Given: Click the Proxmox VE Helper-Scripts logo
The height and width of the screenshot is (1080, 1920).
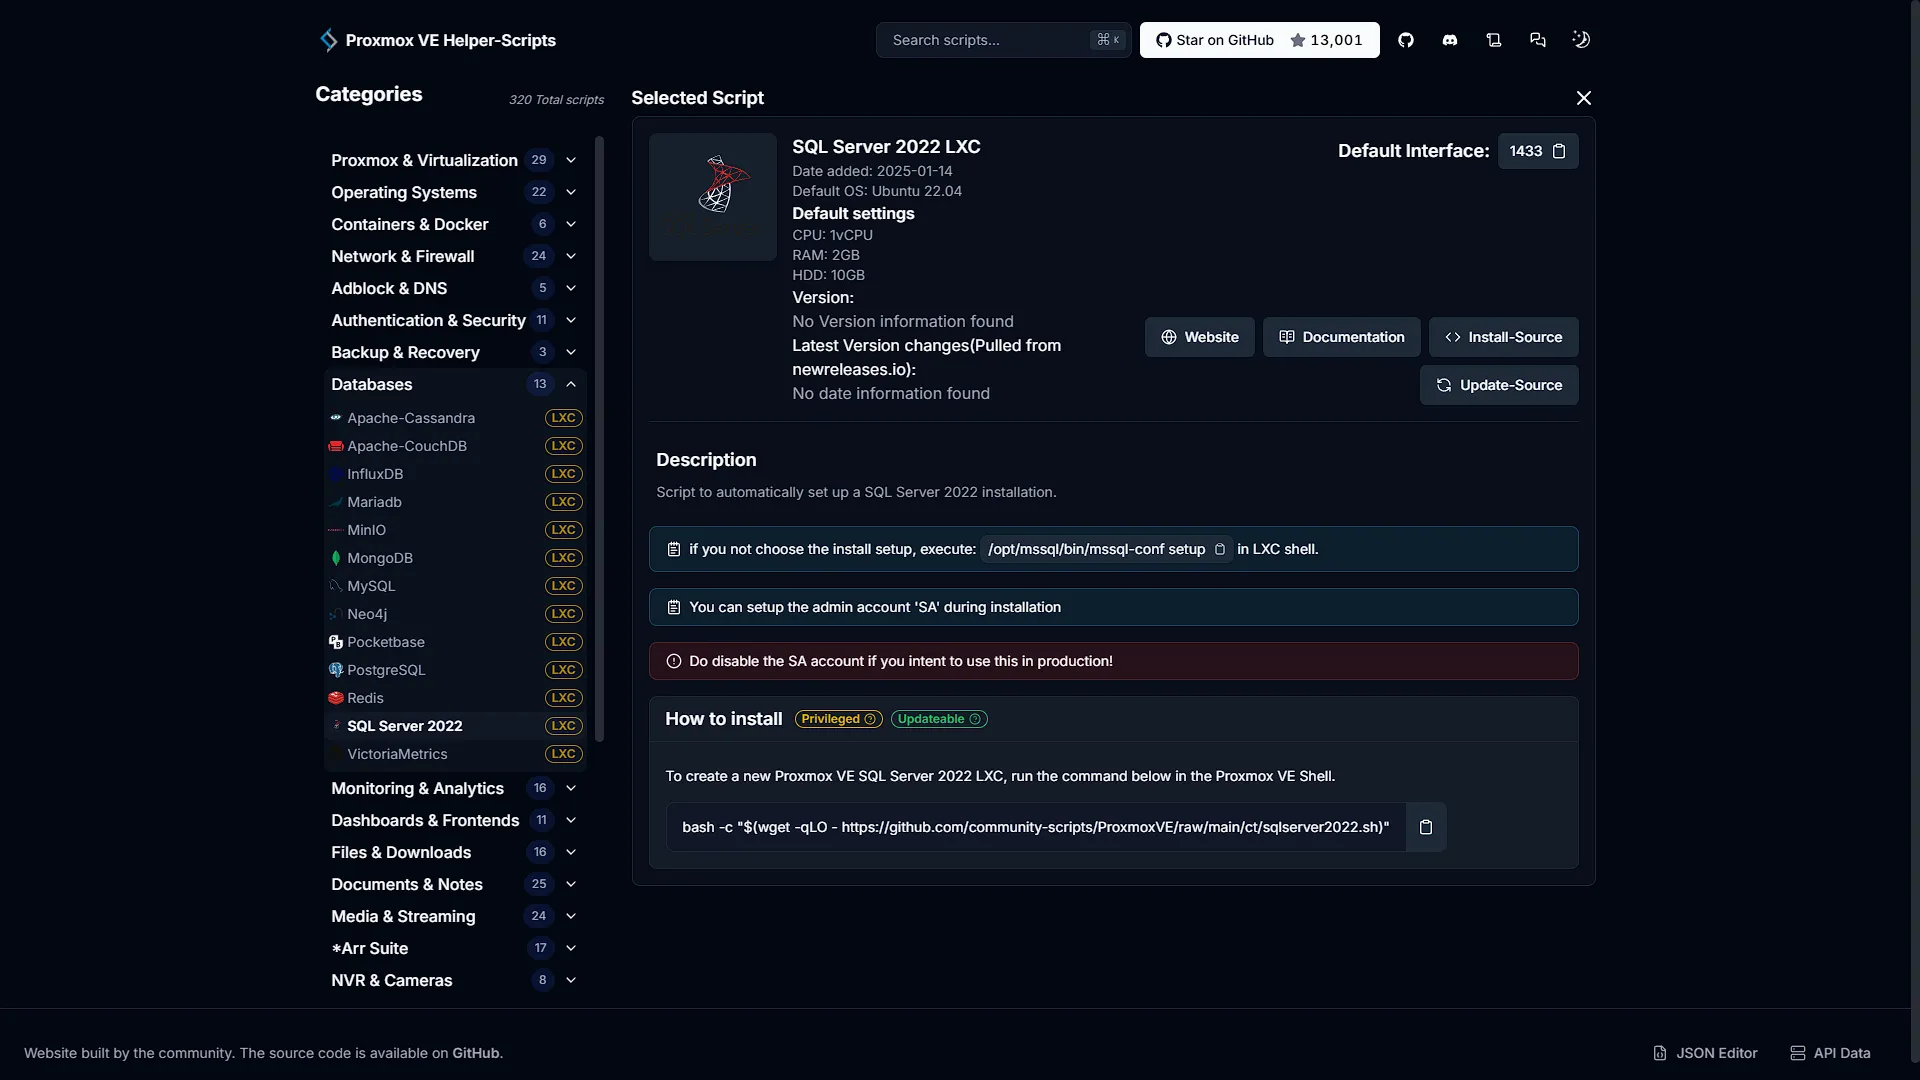Looking at the screenshot, I should point(437,40).
